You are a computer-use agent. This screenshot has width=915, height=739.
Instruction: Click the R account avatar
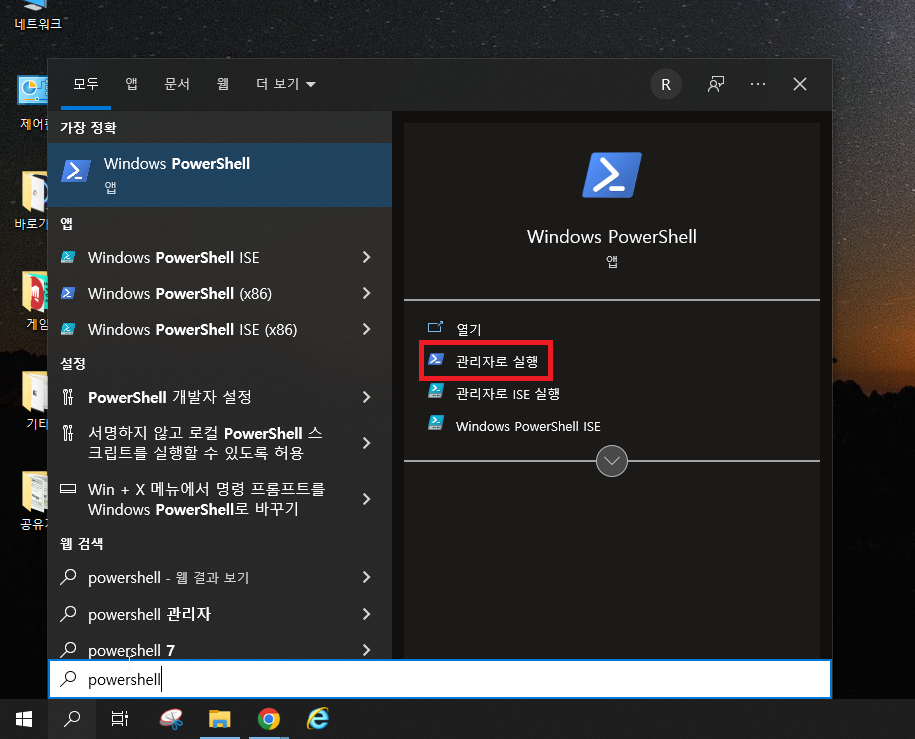pyautogui.click(x=666, y=85)
